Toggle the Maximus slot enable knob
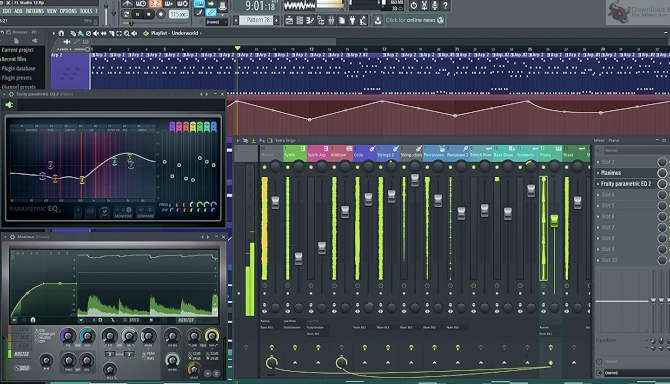This screenshot has height=384, width=670. 662,173
